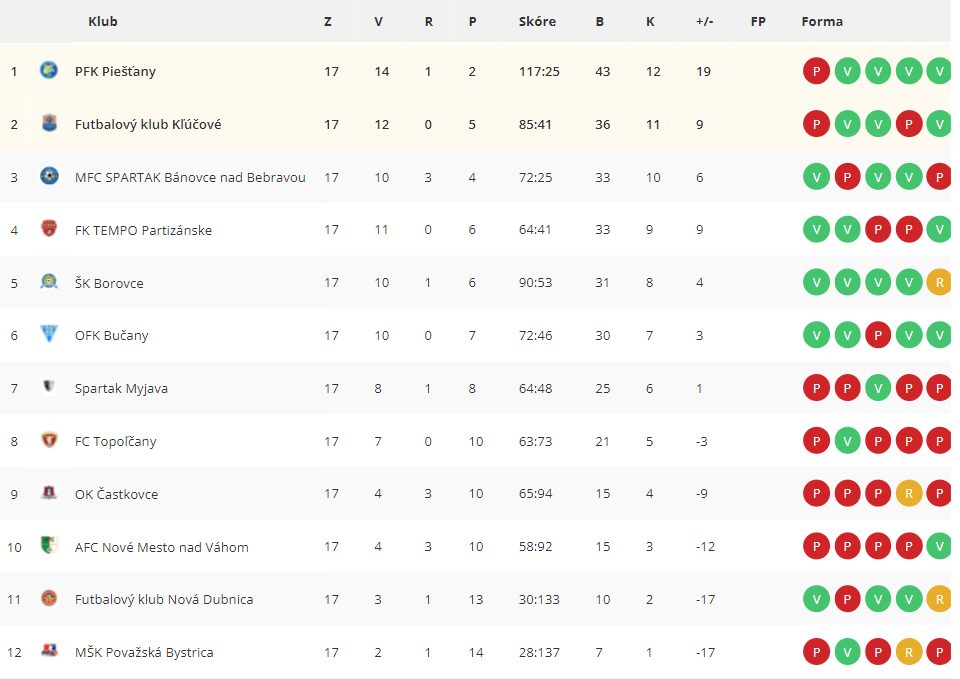Click the FK TEMPO Partizánske crest icon
The height and width of the screenshot is (679, 960).
pos(49,229)
